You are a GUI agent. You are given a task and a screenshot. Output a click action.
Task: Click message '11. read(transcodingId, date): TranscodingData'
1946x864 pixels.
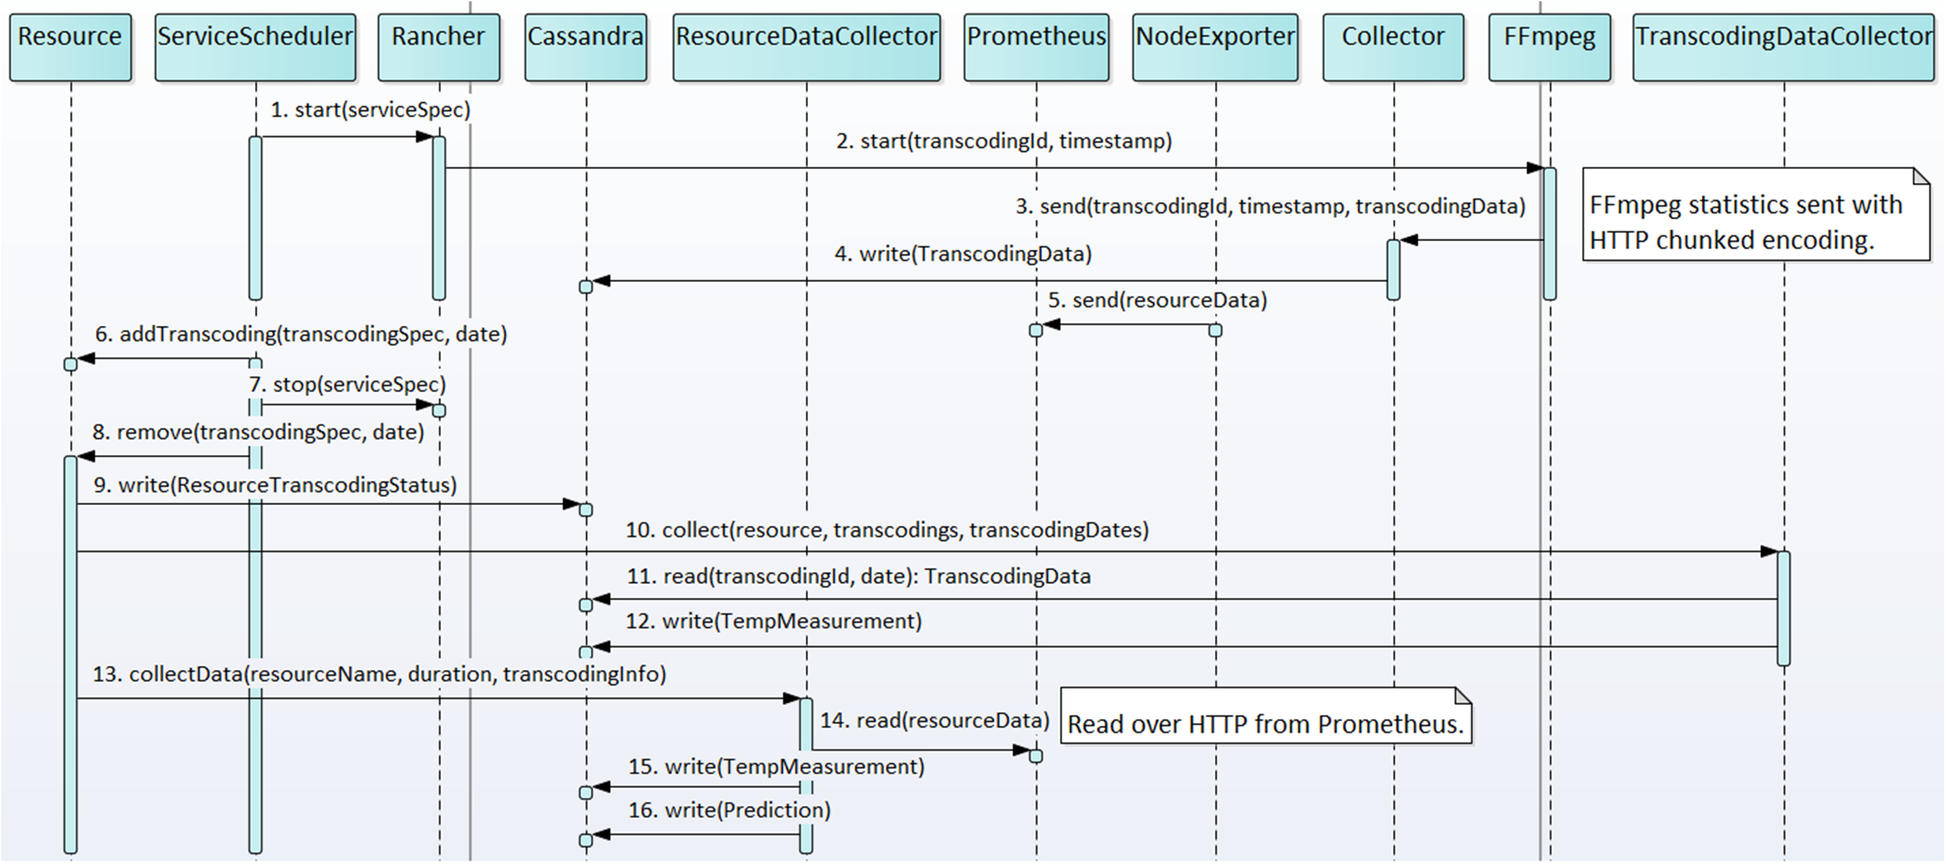click(x=858, y=576)
